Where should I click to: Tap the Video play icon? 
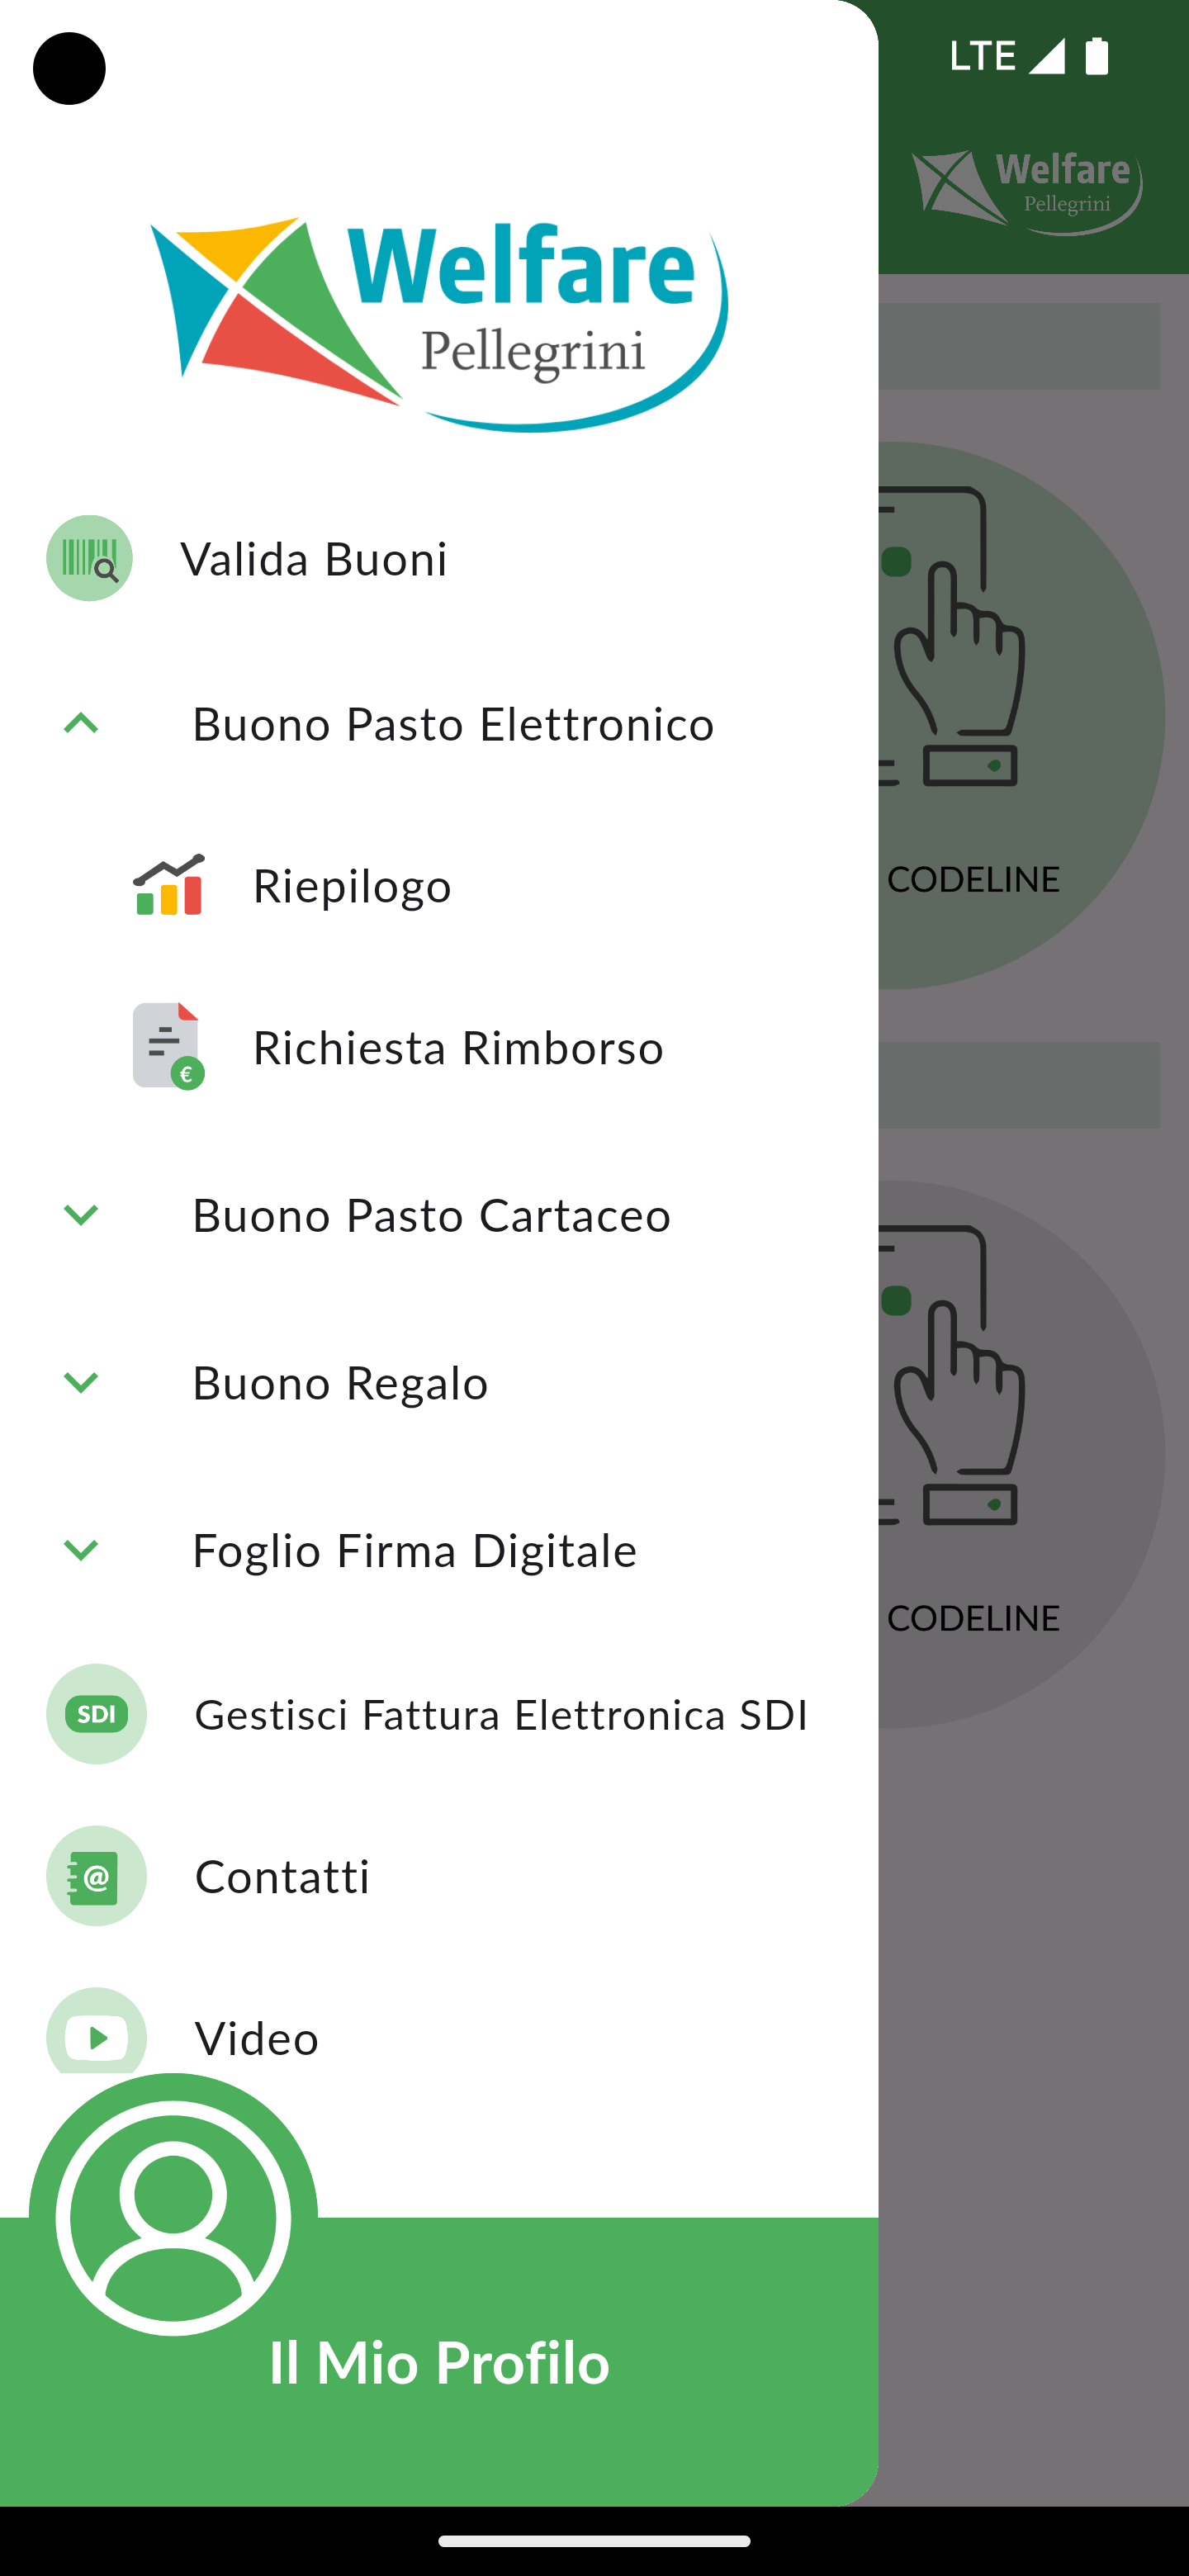pos(96,2032)
